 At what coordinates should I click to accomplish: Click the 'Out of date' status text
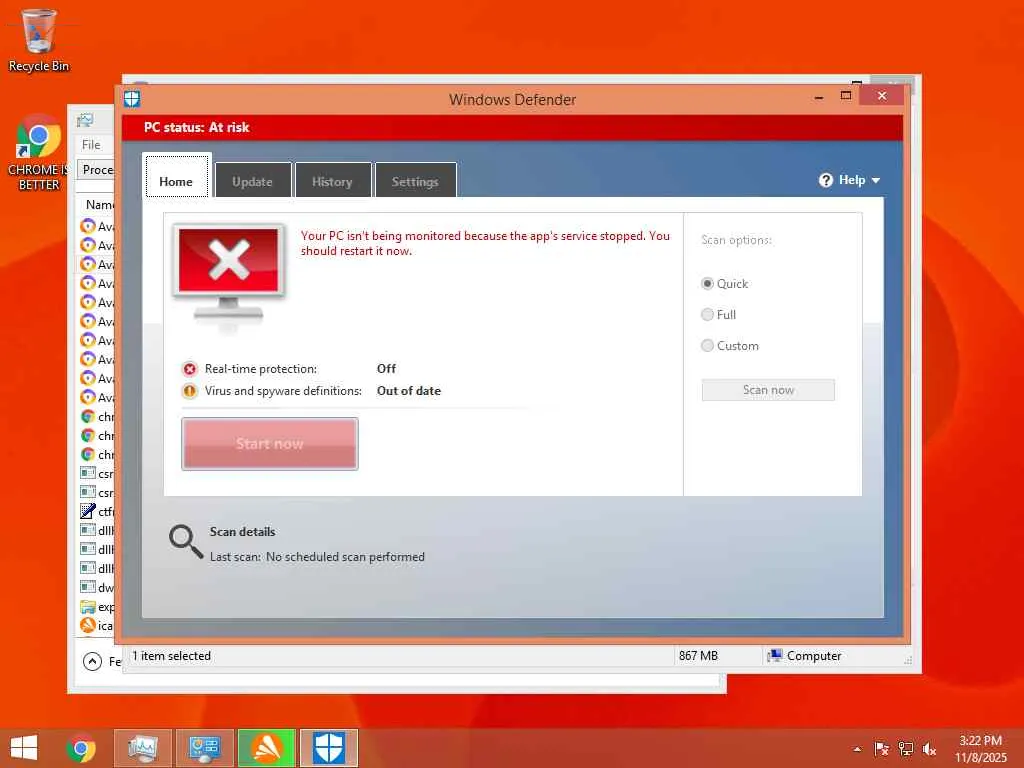point(409,391)
